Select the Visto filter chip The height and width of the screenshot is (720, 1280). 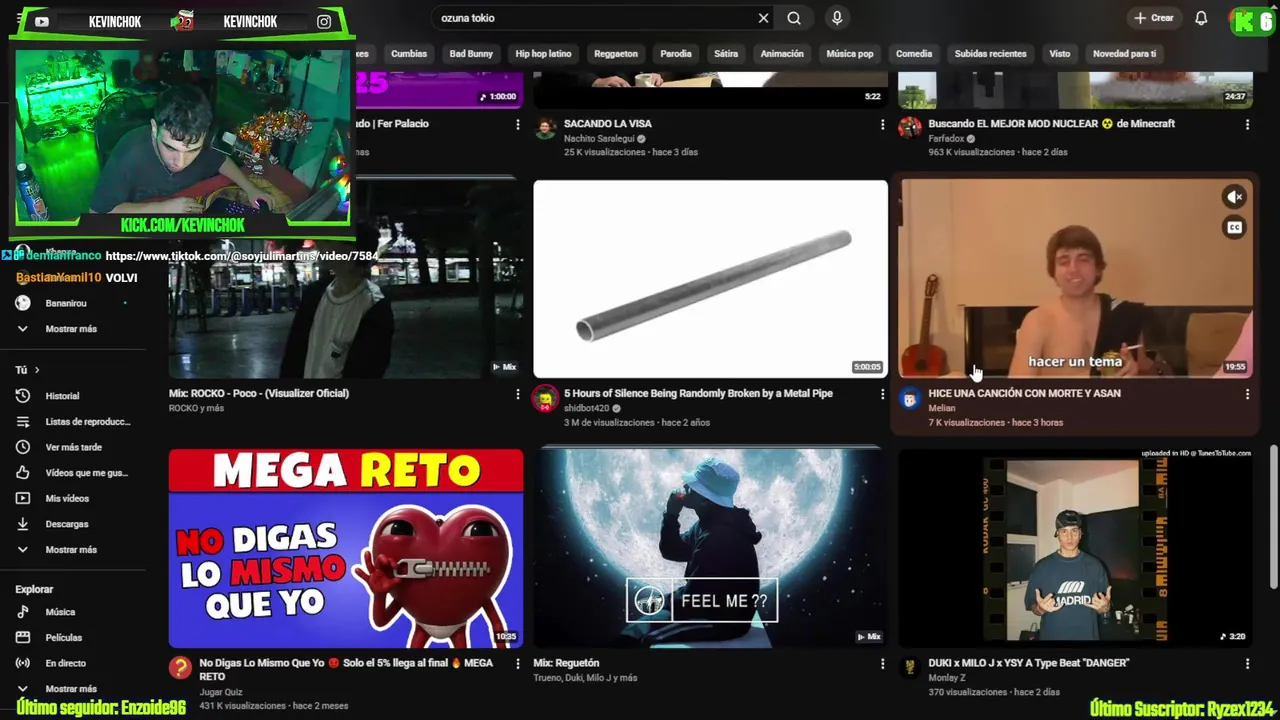point(1060,54)
